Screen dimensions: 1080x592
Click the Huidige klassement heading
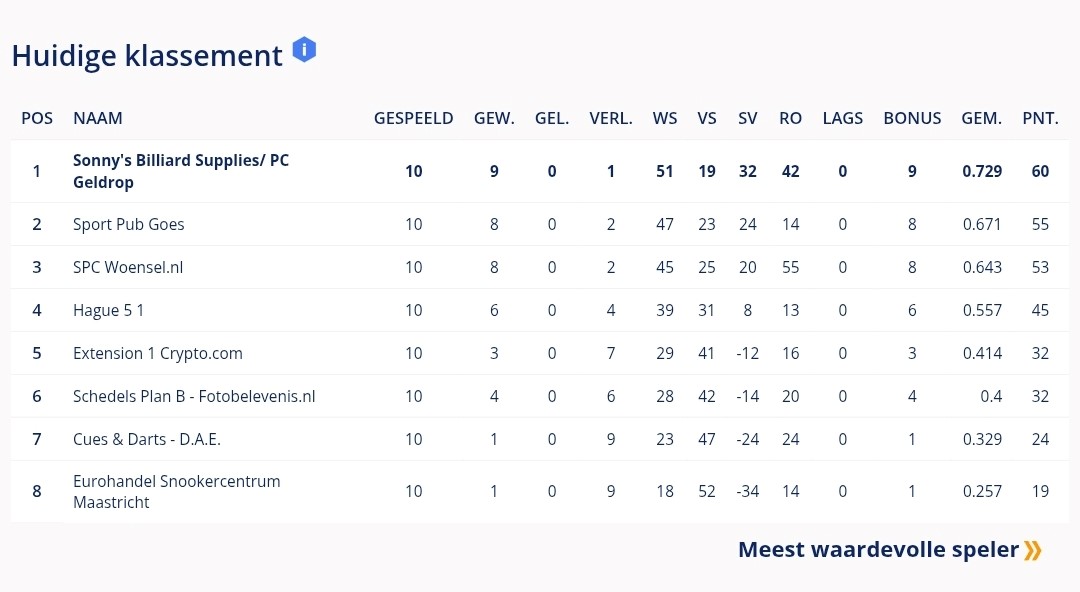tap(147, 56)
